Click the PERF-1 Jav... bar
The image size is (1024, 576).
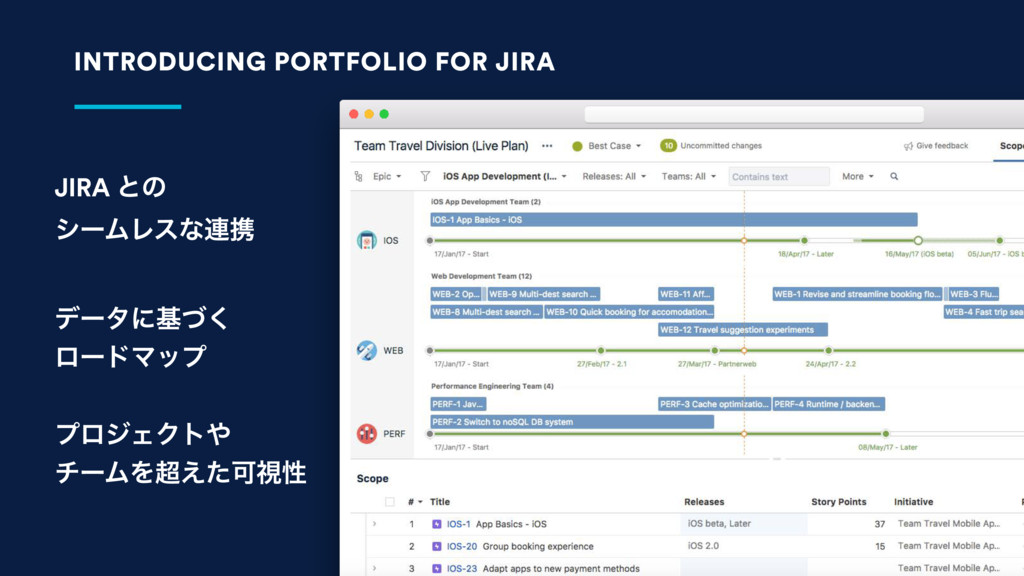click(x=458, y=404)
